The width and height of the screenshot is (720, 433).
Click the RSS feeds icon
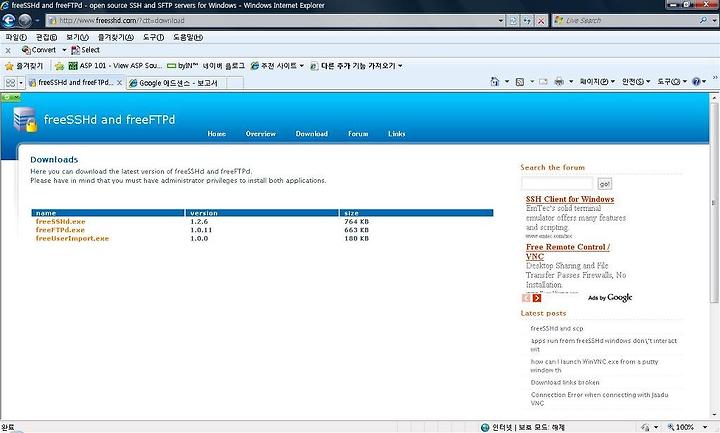(x=520, y=82)
